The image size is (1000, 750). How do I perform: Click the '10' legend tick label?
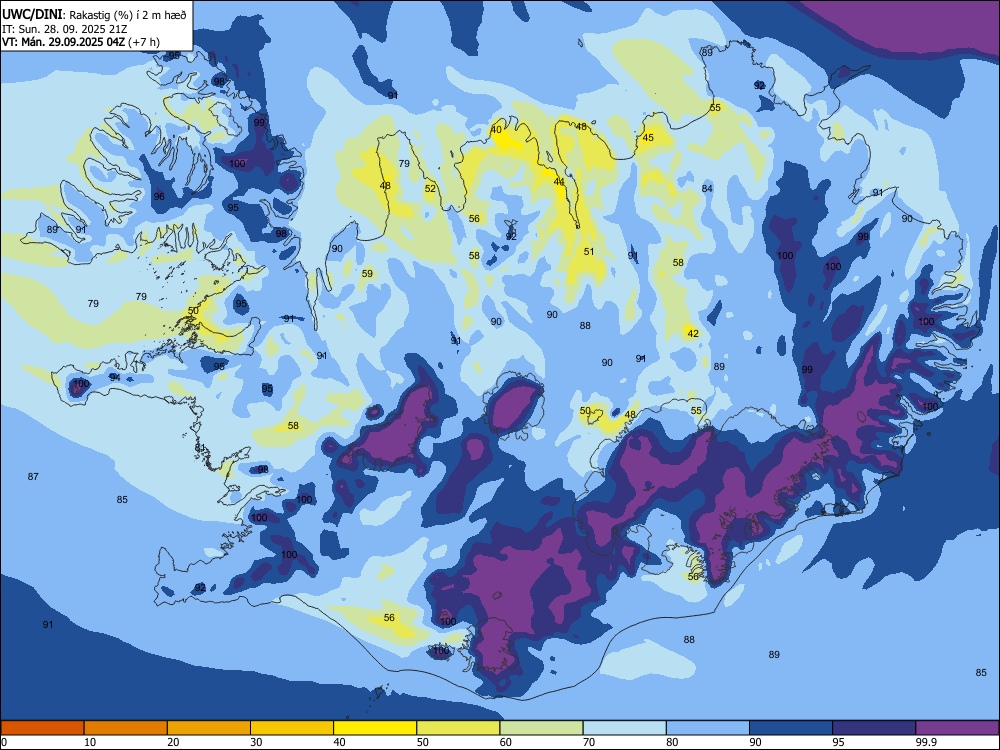tap(90, 742)
